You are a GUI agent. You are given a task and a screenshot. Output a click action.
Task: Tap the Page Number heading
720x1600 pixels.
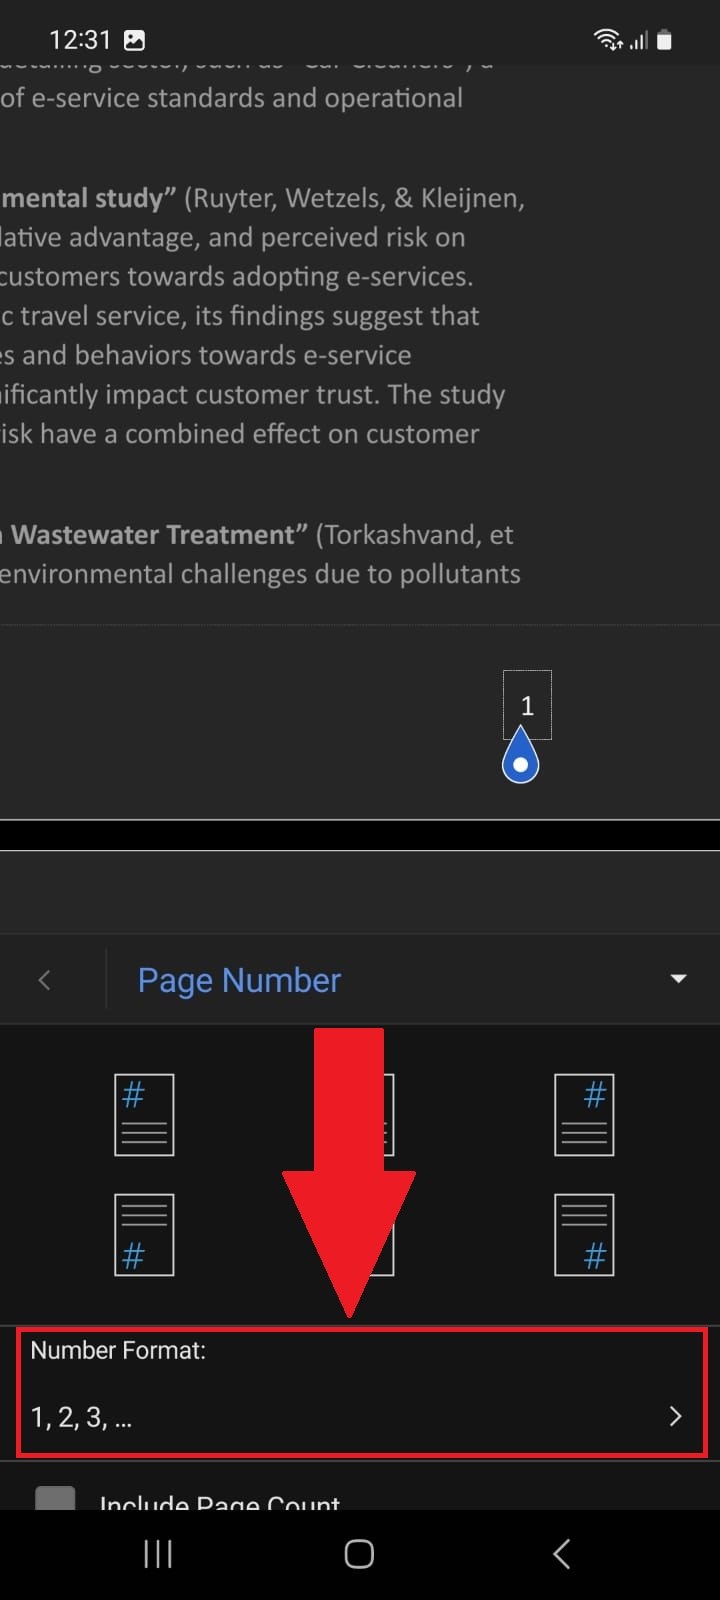(x=239, y=980)
